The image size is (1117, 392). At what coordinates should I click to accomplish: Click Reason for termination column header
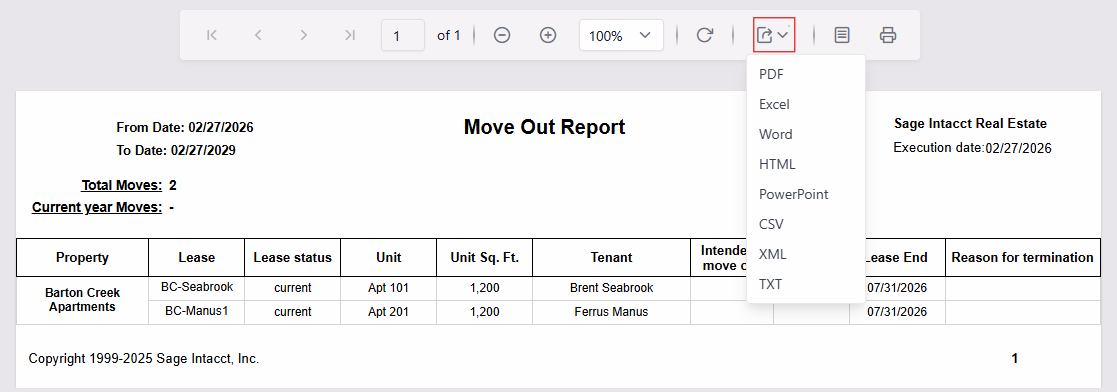point(1023,257)
